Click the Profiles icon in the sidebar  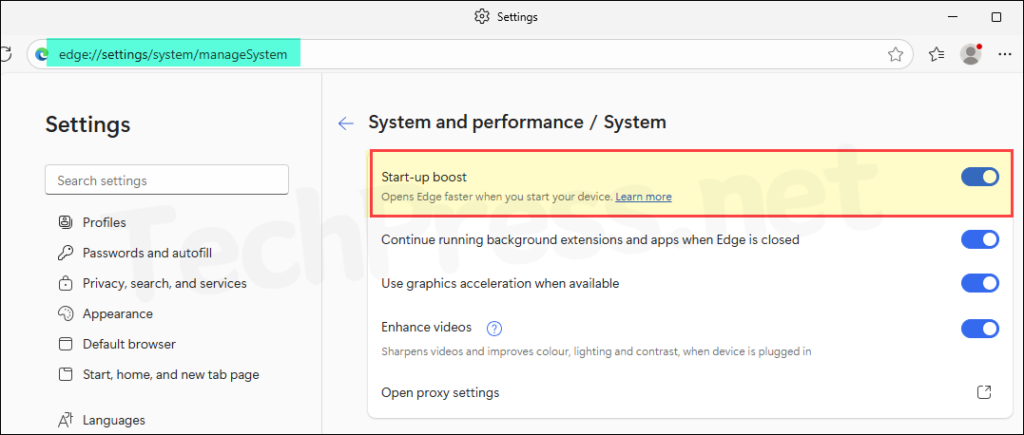[x=65, y=223]
